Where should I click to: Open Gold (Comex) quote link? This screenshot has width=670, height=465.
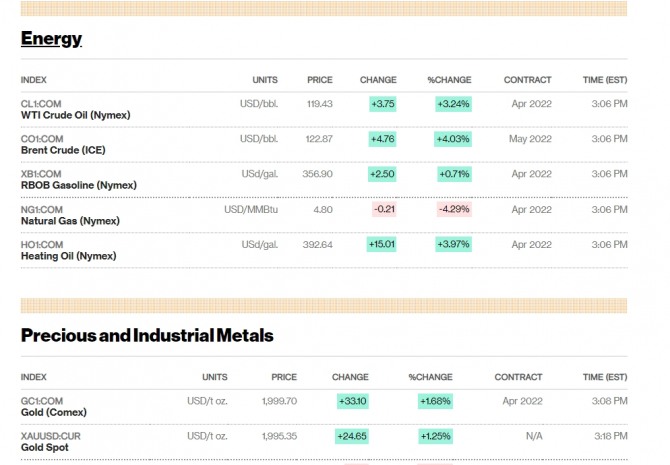(x=54, y=412)
